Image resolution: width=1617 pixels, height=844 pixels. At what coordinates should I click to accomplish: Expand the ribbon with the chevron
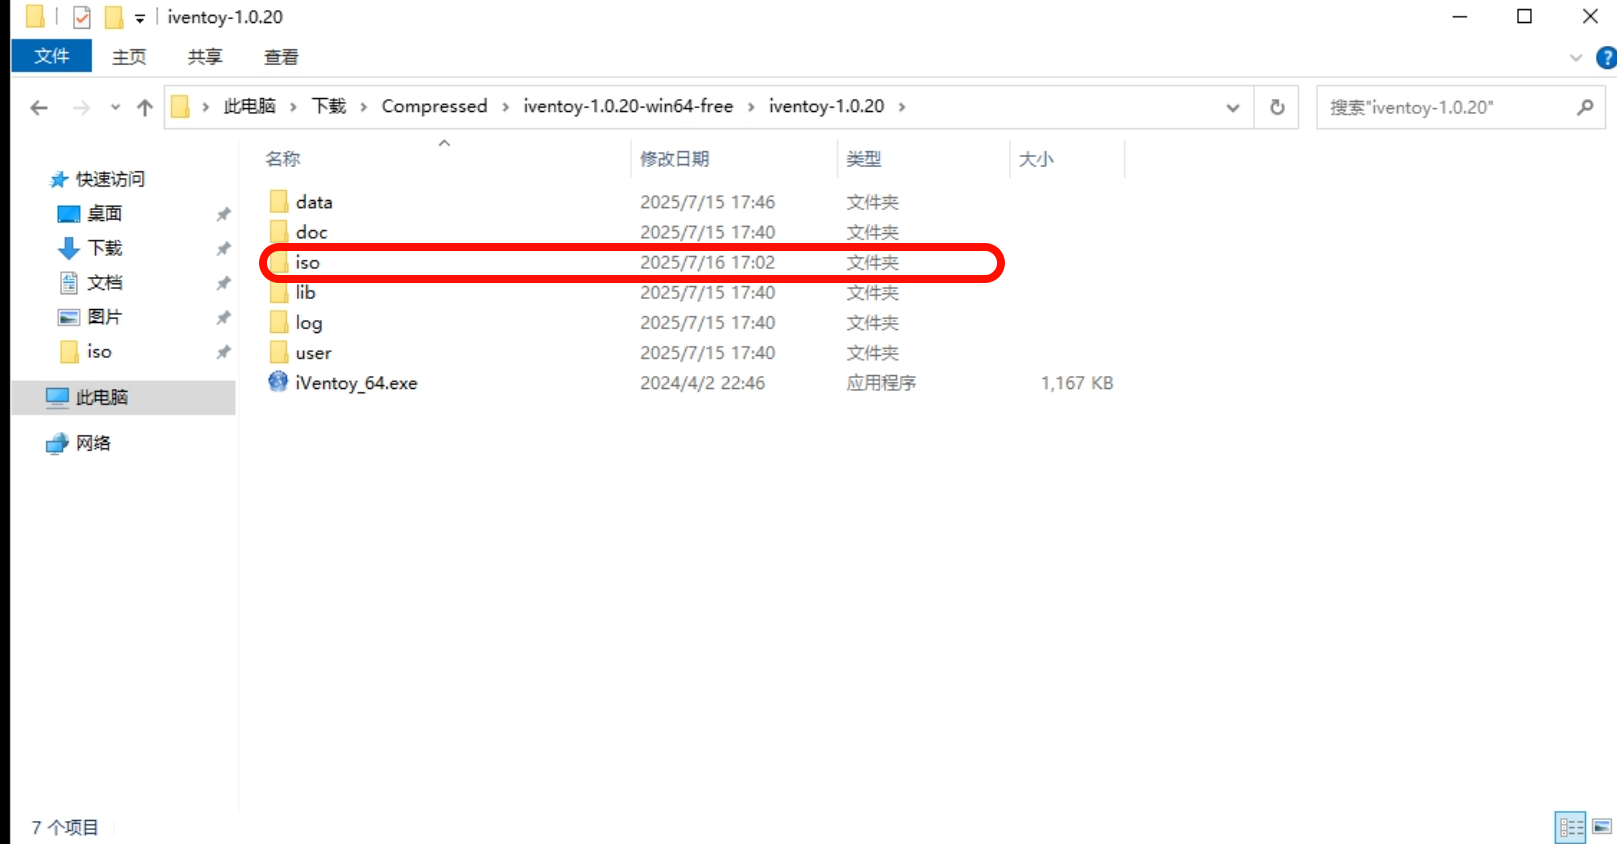pyautogui.click(x=1576, y=58)
